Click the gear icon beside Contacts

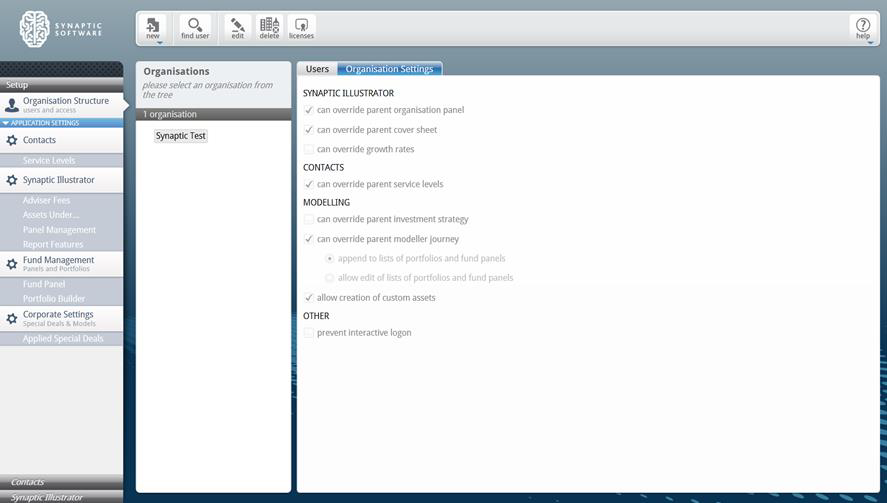click(x=11, y=140)
